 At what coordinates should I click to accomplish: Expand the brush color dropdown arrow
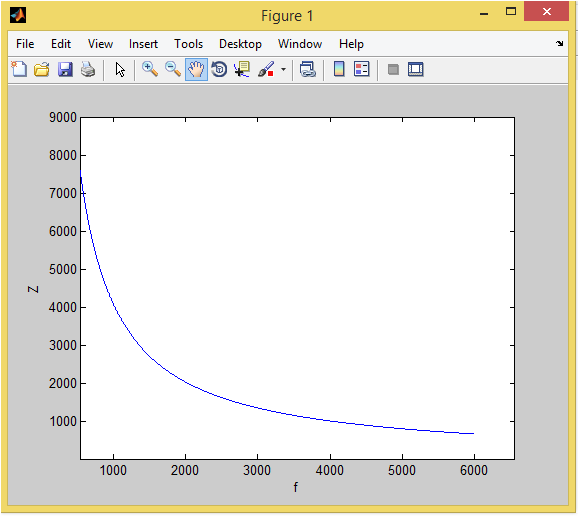pyautogui.click(x=283, y=69)
